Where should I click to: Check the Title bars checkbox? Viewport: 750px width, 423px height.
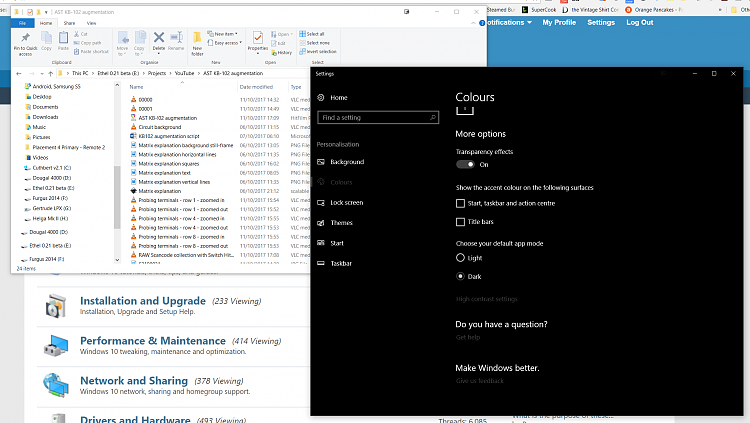point(460,222)
